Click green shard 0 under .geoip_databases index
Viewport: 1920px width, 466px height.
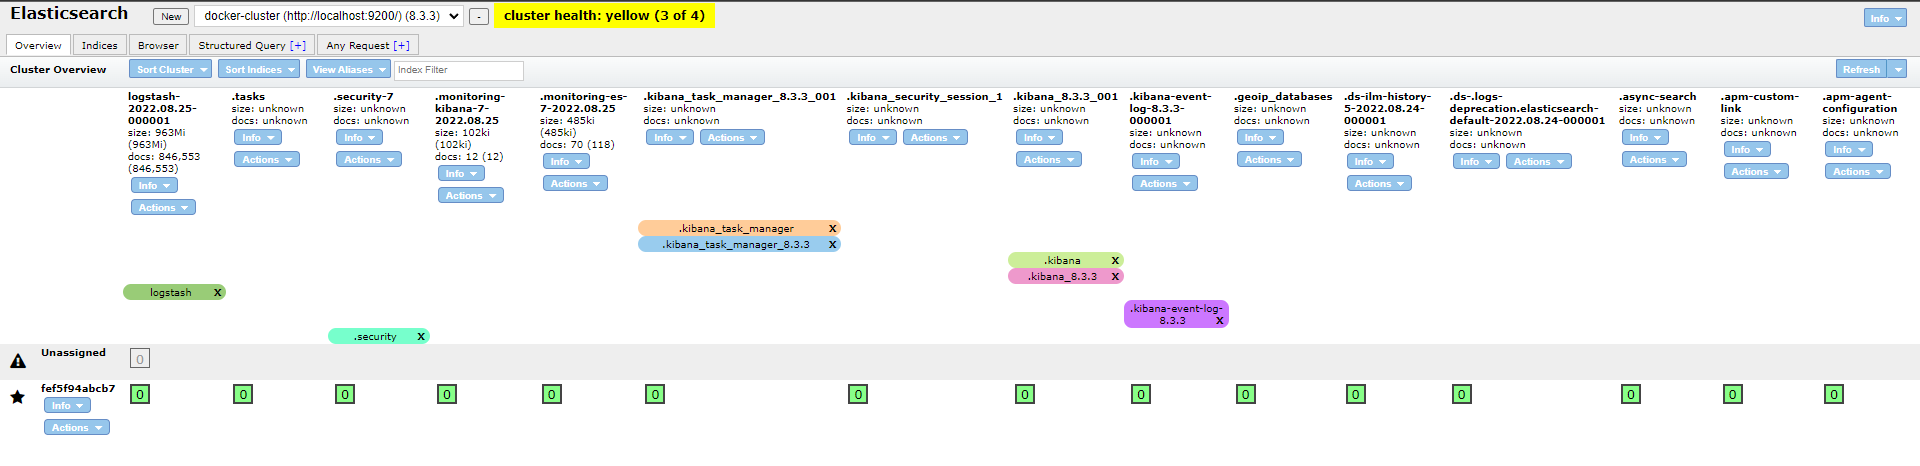[x=1246, y=395]
